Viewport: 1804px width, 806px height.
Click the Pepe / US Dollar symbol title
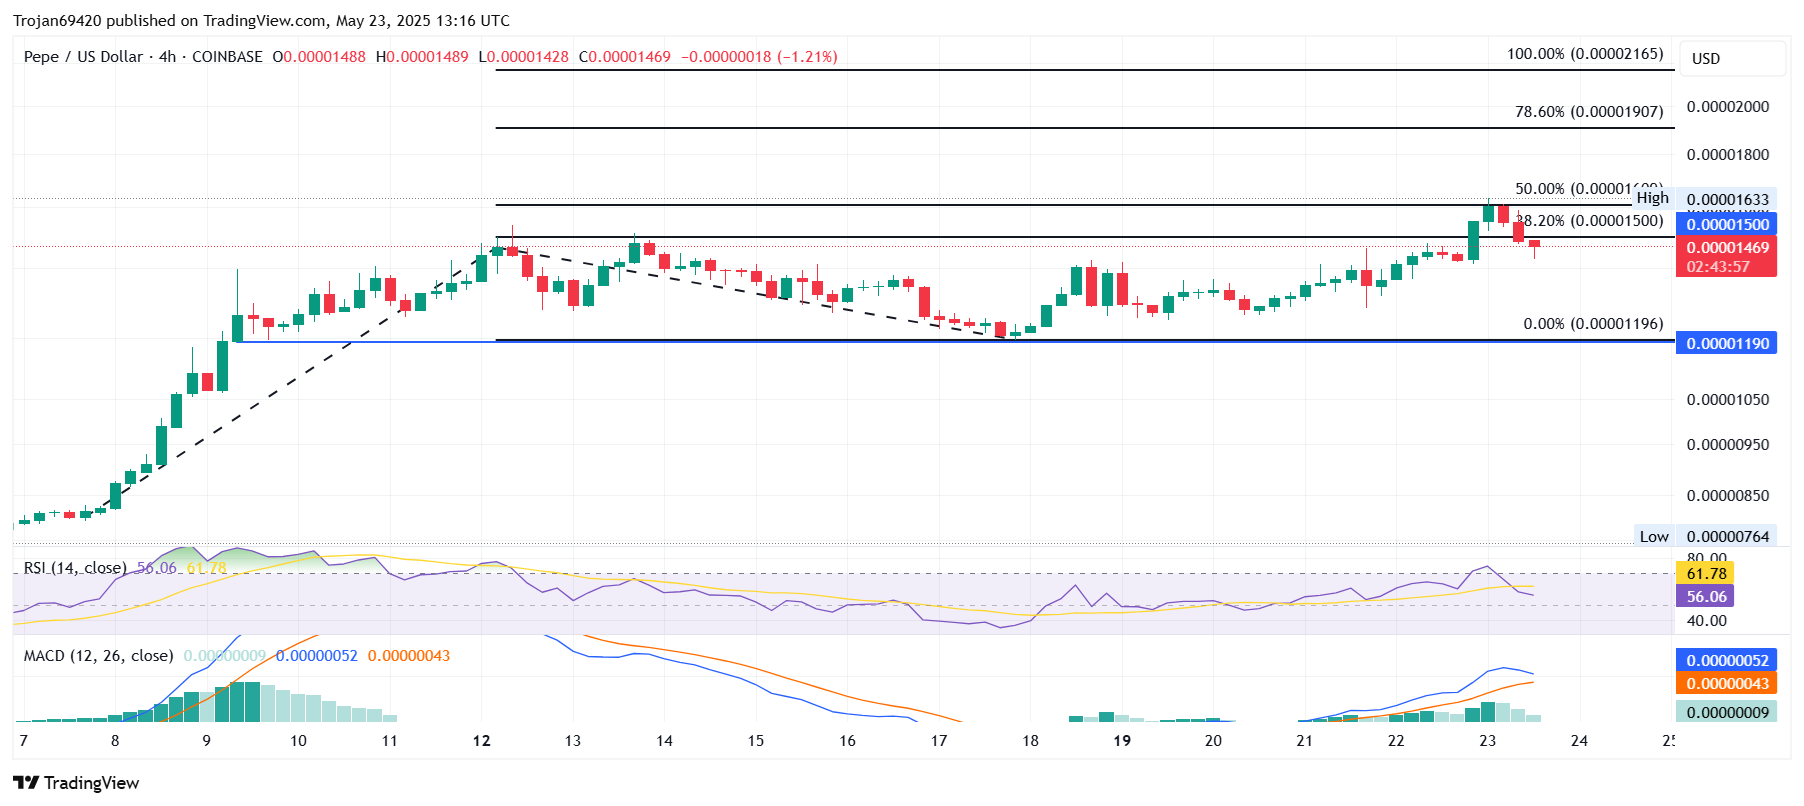pos(83,57)
